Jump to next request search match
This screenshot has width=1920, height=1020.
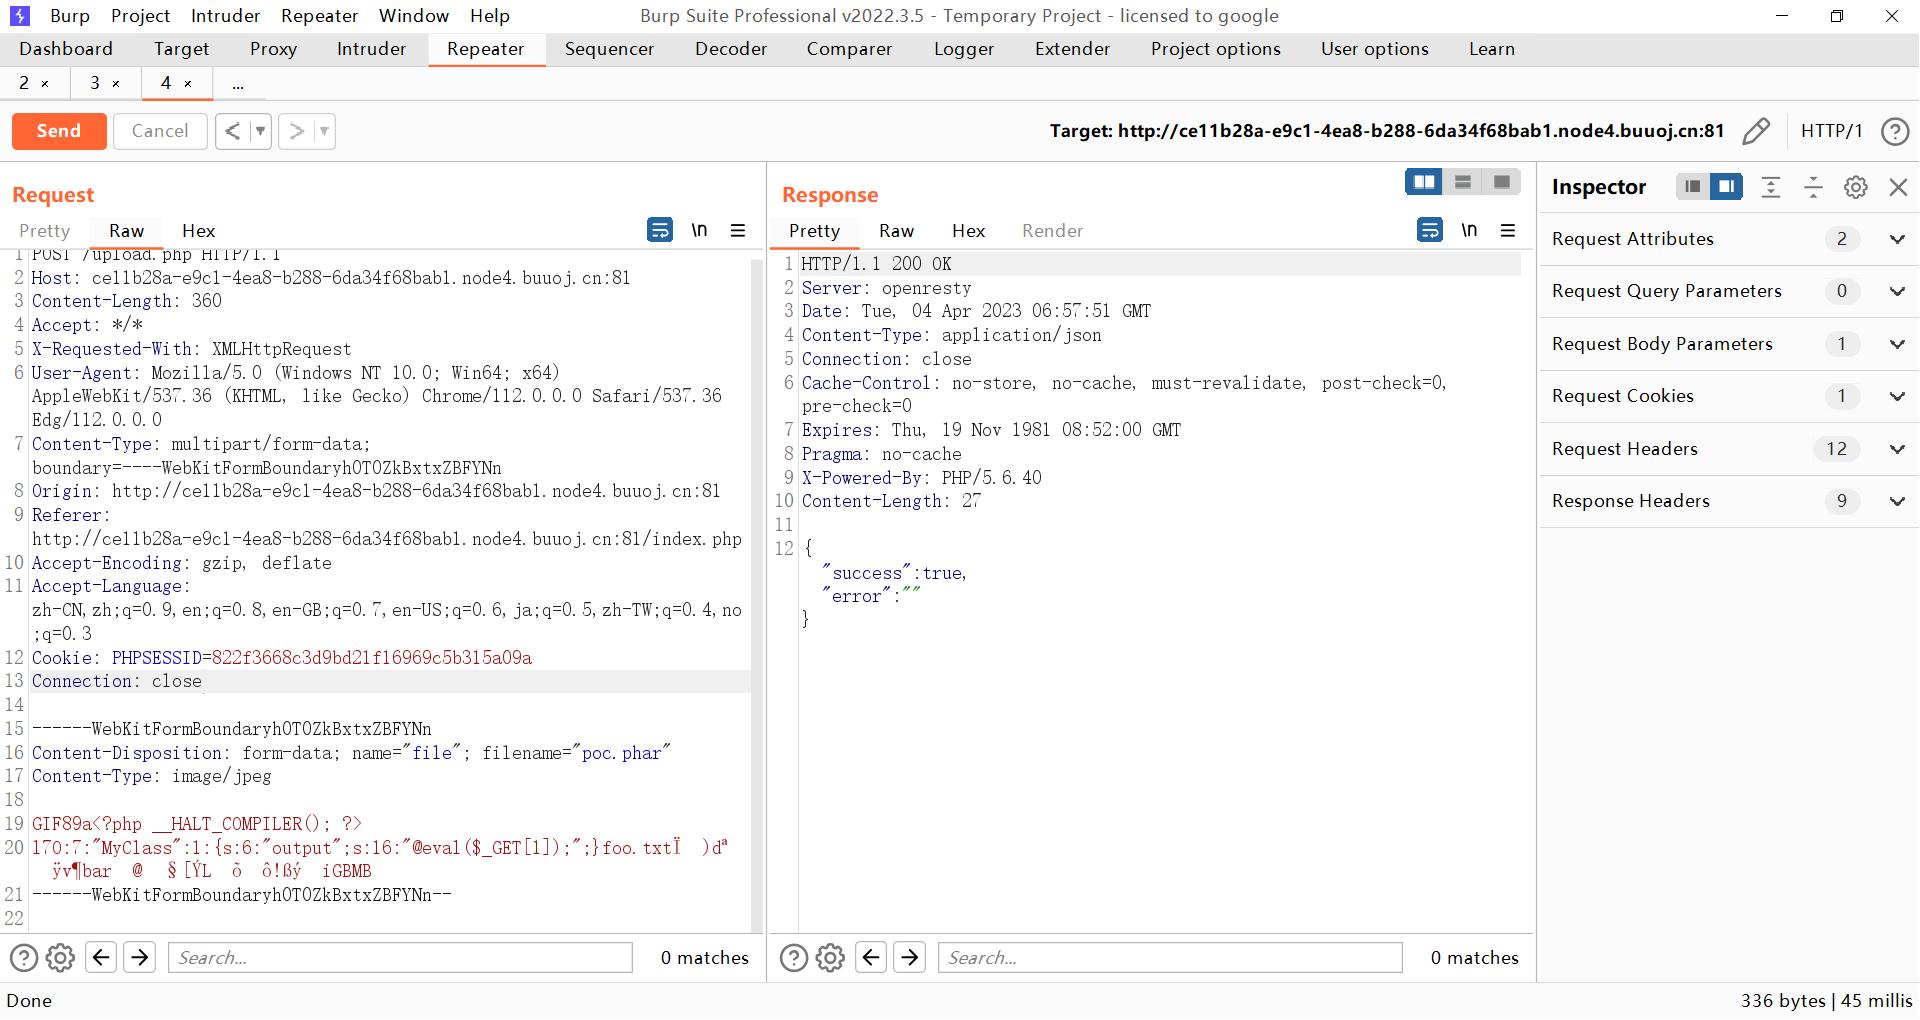click(x=140, y=958)
